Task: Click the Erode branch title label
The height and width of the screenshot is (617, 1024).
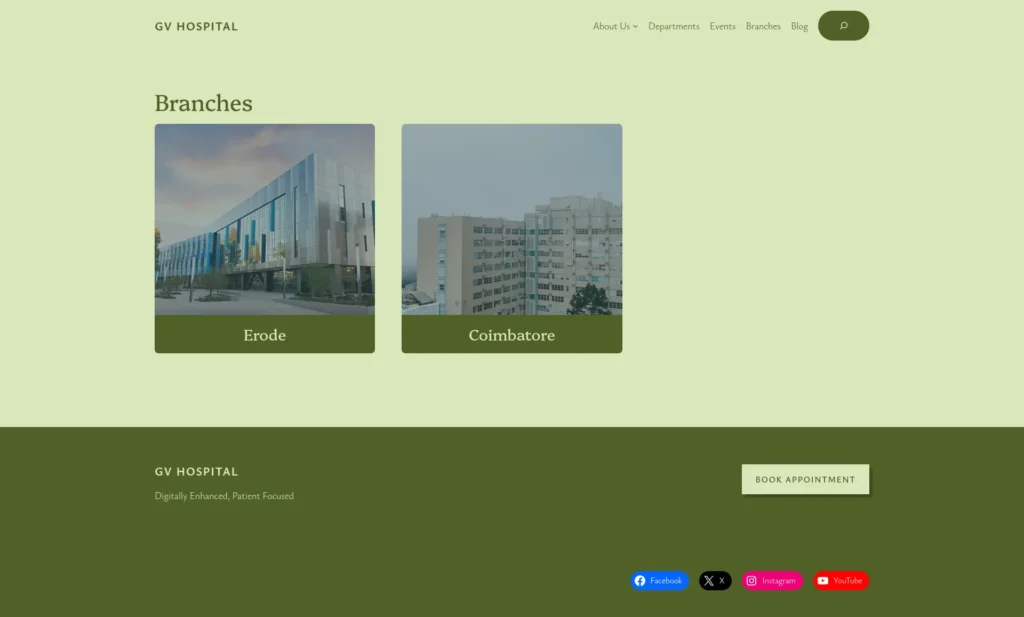Action: pyautogui.click(x=265, y=335)
